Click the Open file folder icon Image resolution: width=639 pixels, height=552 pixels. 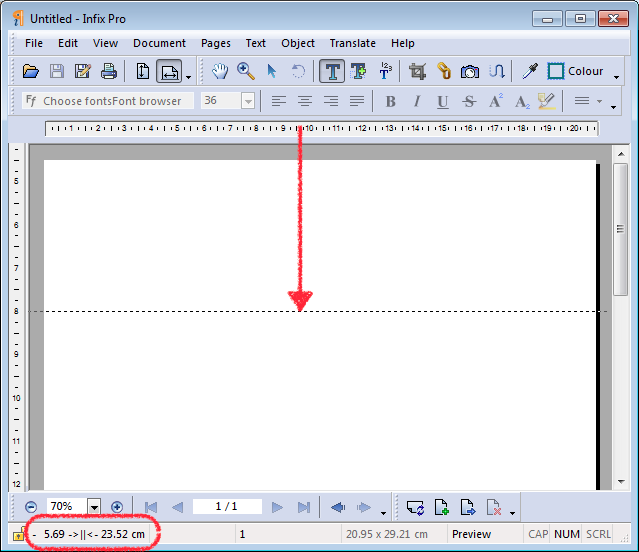click(x=31, y=71)
